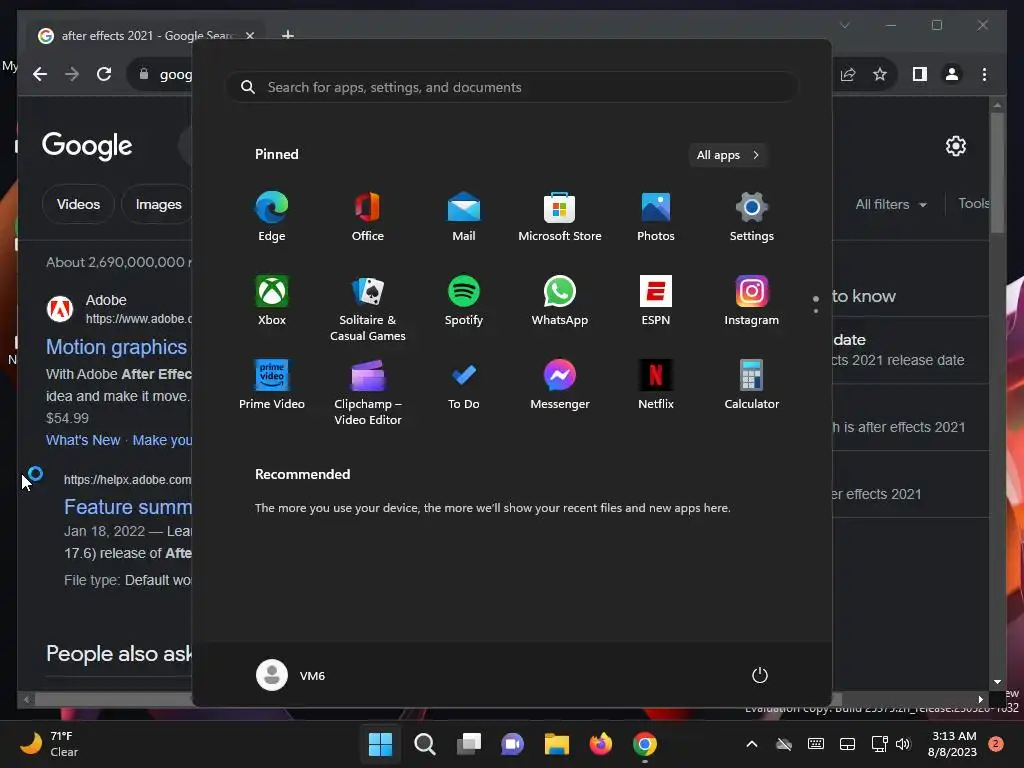Open the Motion graphics Adobe result
This screenshot has width=1024, height=768.
(116, 347)
